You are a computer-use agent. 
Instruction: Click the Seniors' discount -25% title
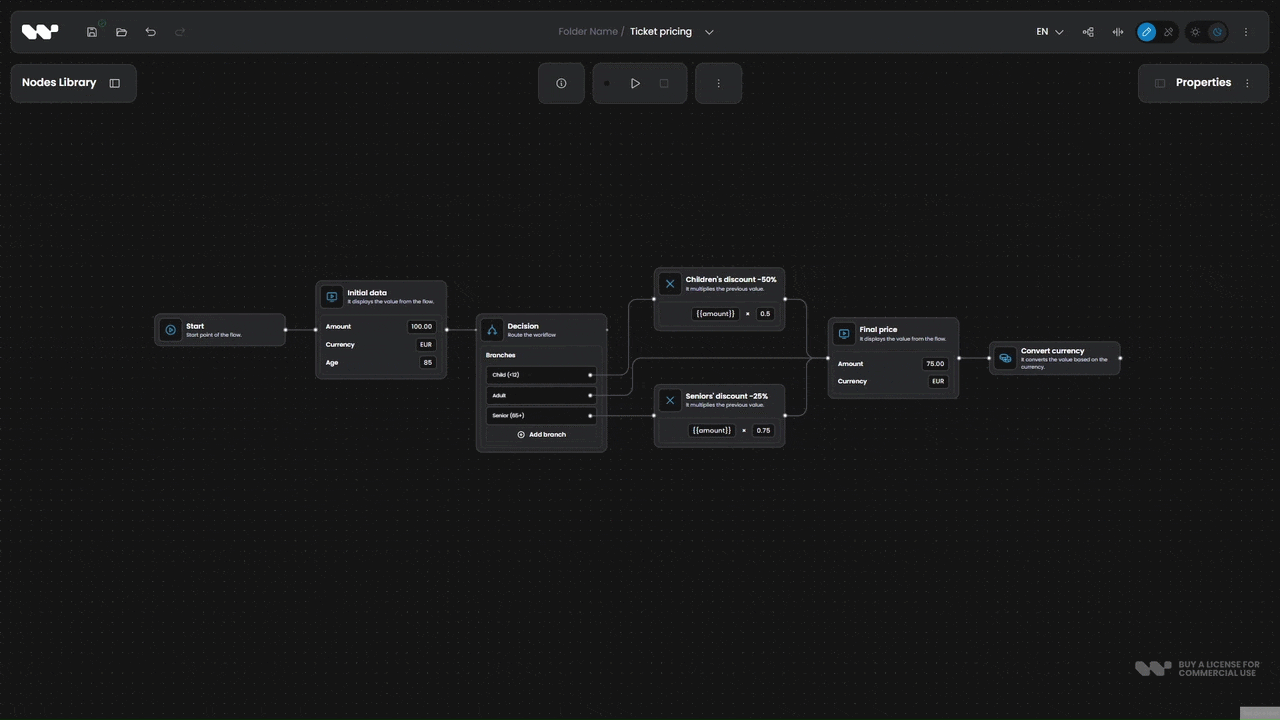click(x=727, y=396)
